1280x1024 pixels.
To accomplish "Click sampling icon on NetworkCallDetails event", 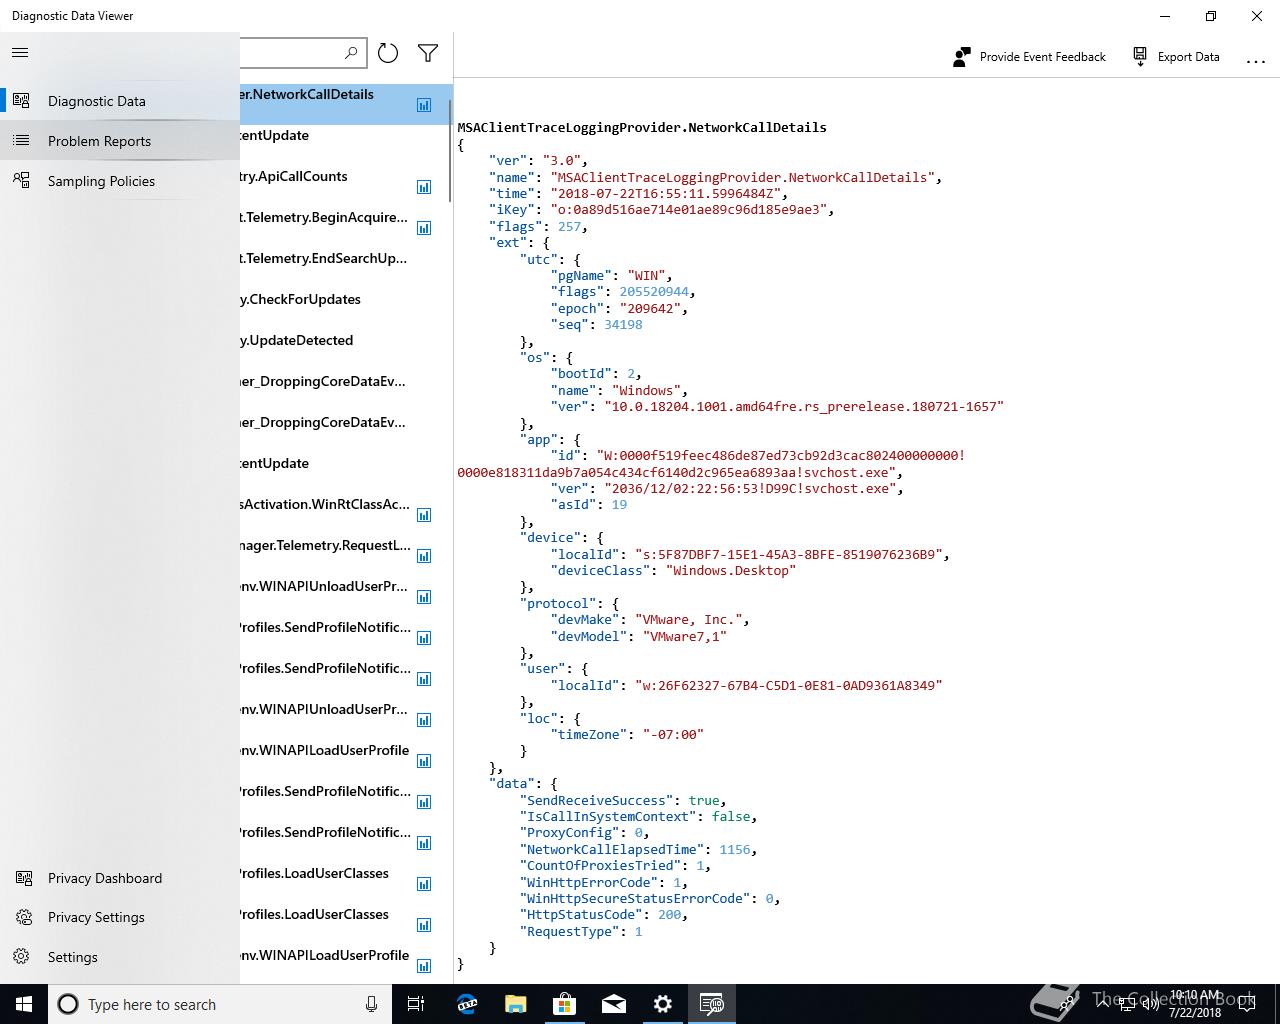I will [424, 105].
